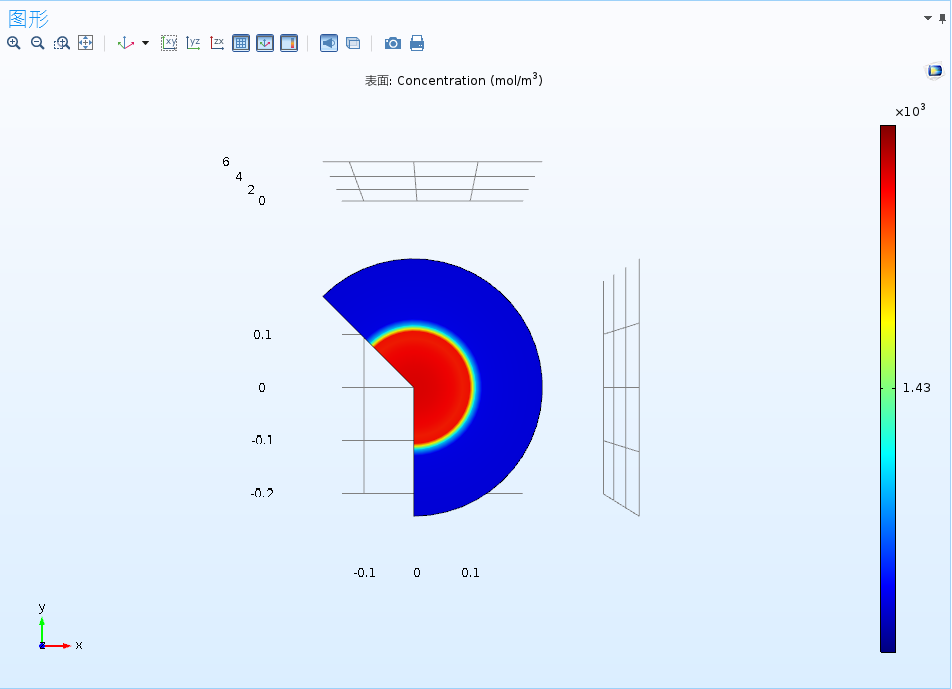Go to default 3D view
The height and width of the screenshot is (689, 952).
point(126,43)
